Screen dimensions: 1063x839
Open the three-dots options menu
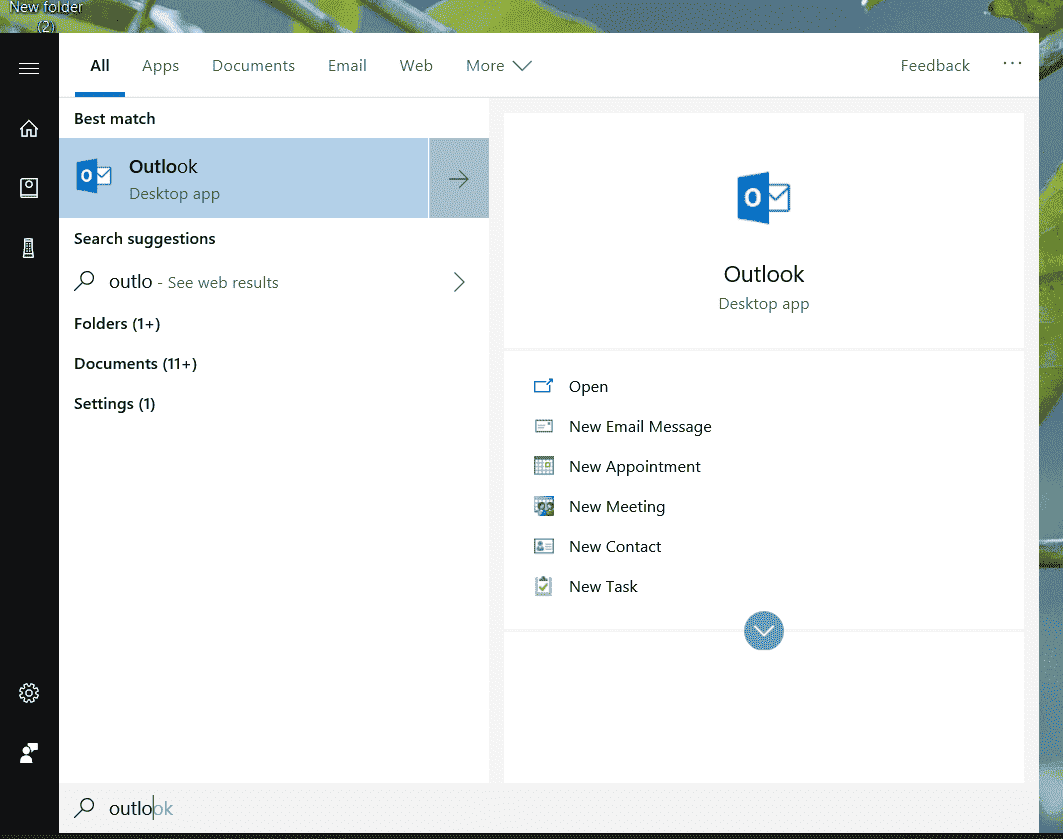1012,63
